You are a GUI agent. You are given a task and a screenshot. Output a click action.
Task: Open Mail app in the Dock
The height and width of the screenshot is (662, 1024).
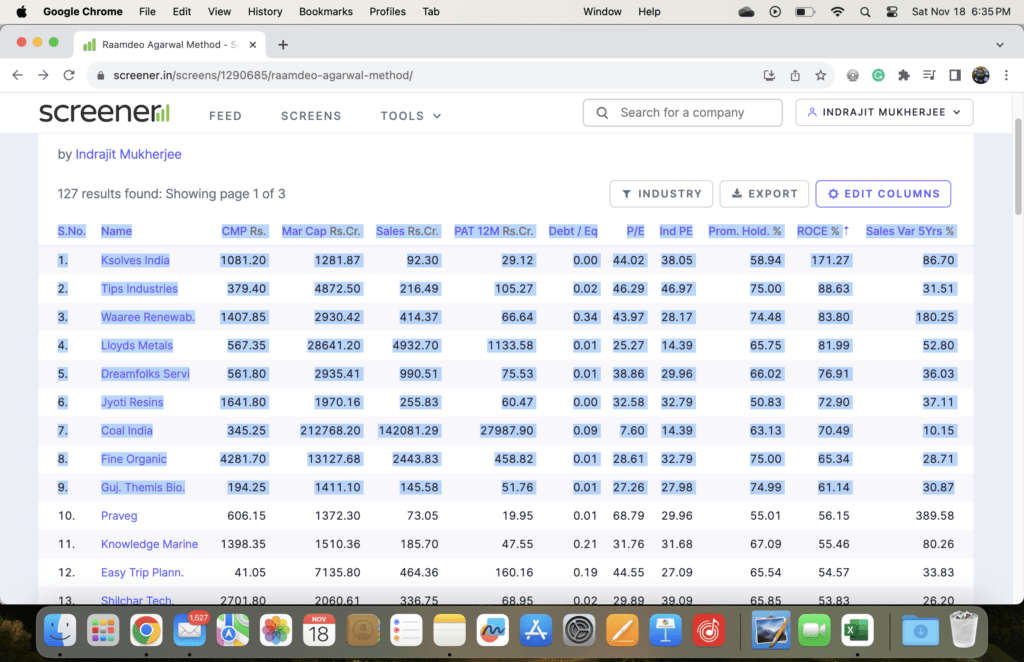[189, 631]
